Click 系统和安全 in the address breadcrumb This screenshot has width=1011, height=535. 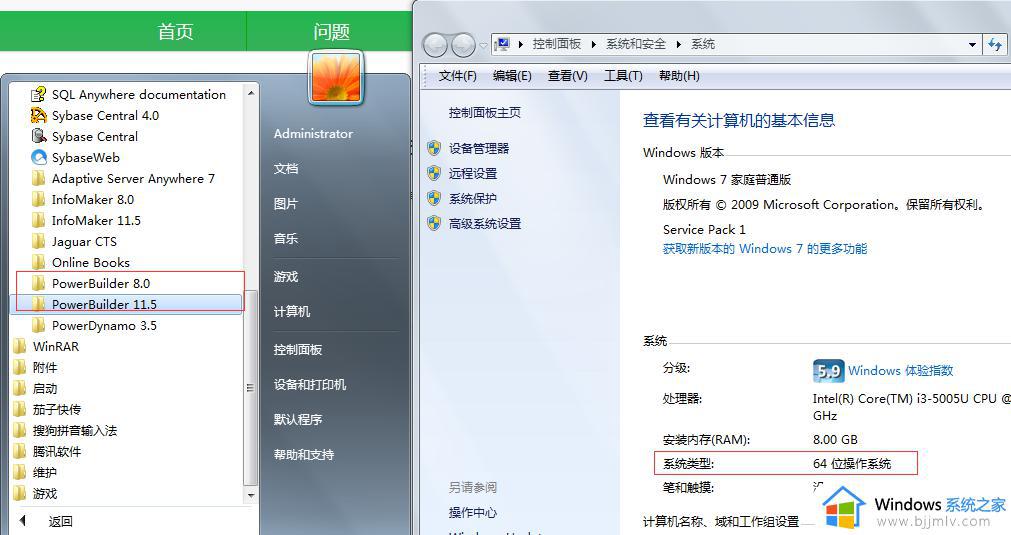tap(636, 44)
